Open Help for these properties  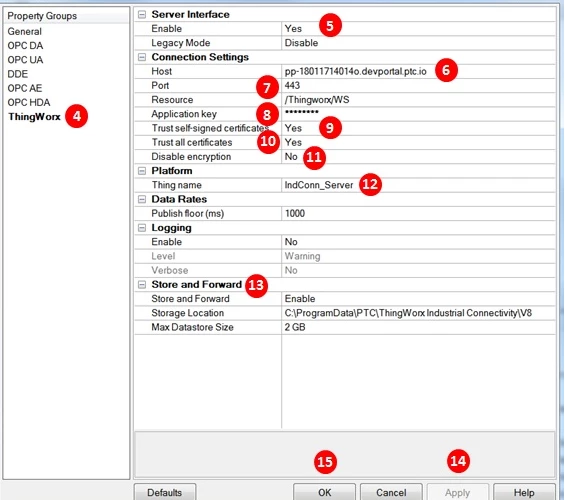click(524, 492)
